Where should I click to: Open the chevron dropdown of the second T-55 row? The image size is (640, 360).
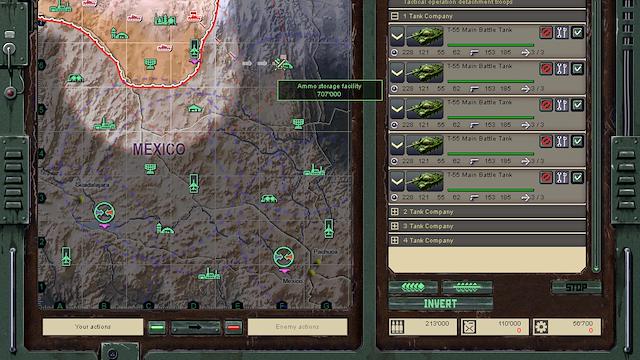pos(397,73)
